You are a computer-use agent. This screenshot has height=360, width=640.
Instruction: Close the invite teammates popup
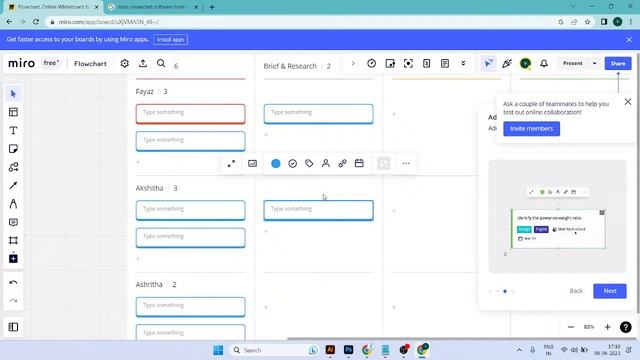tap(628, 102)
